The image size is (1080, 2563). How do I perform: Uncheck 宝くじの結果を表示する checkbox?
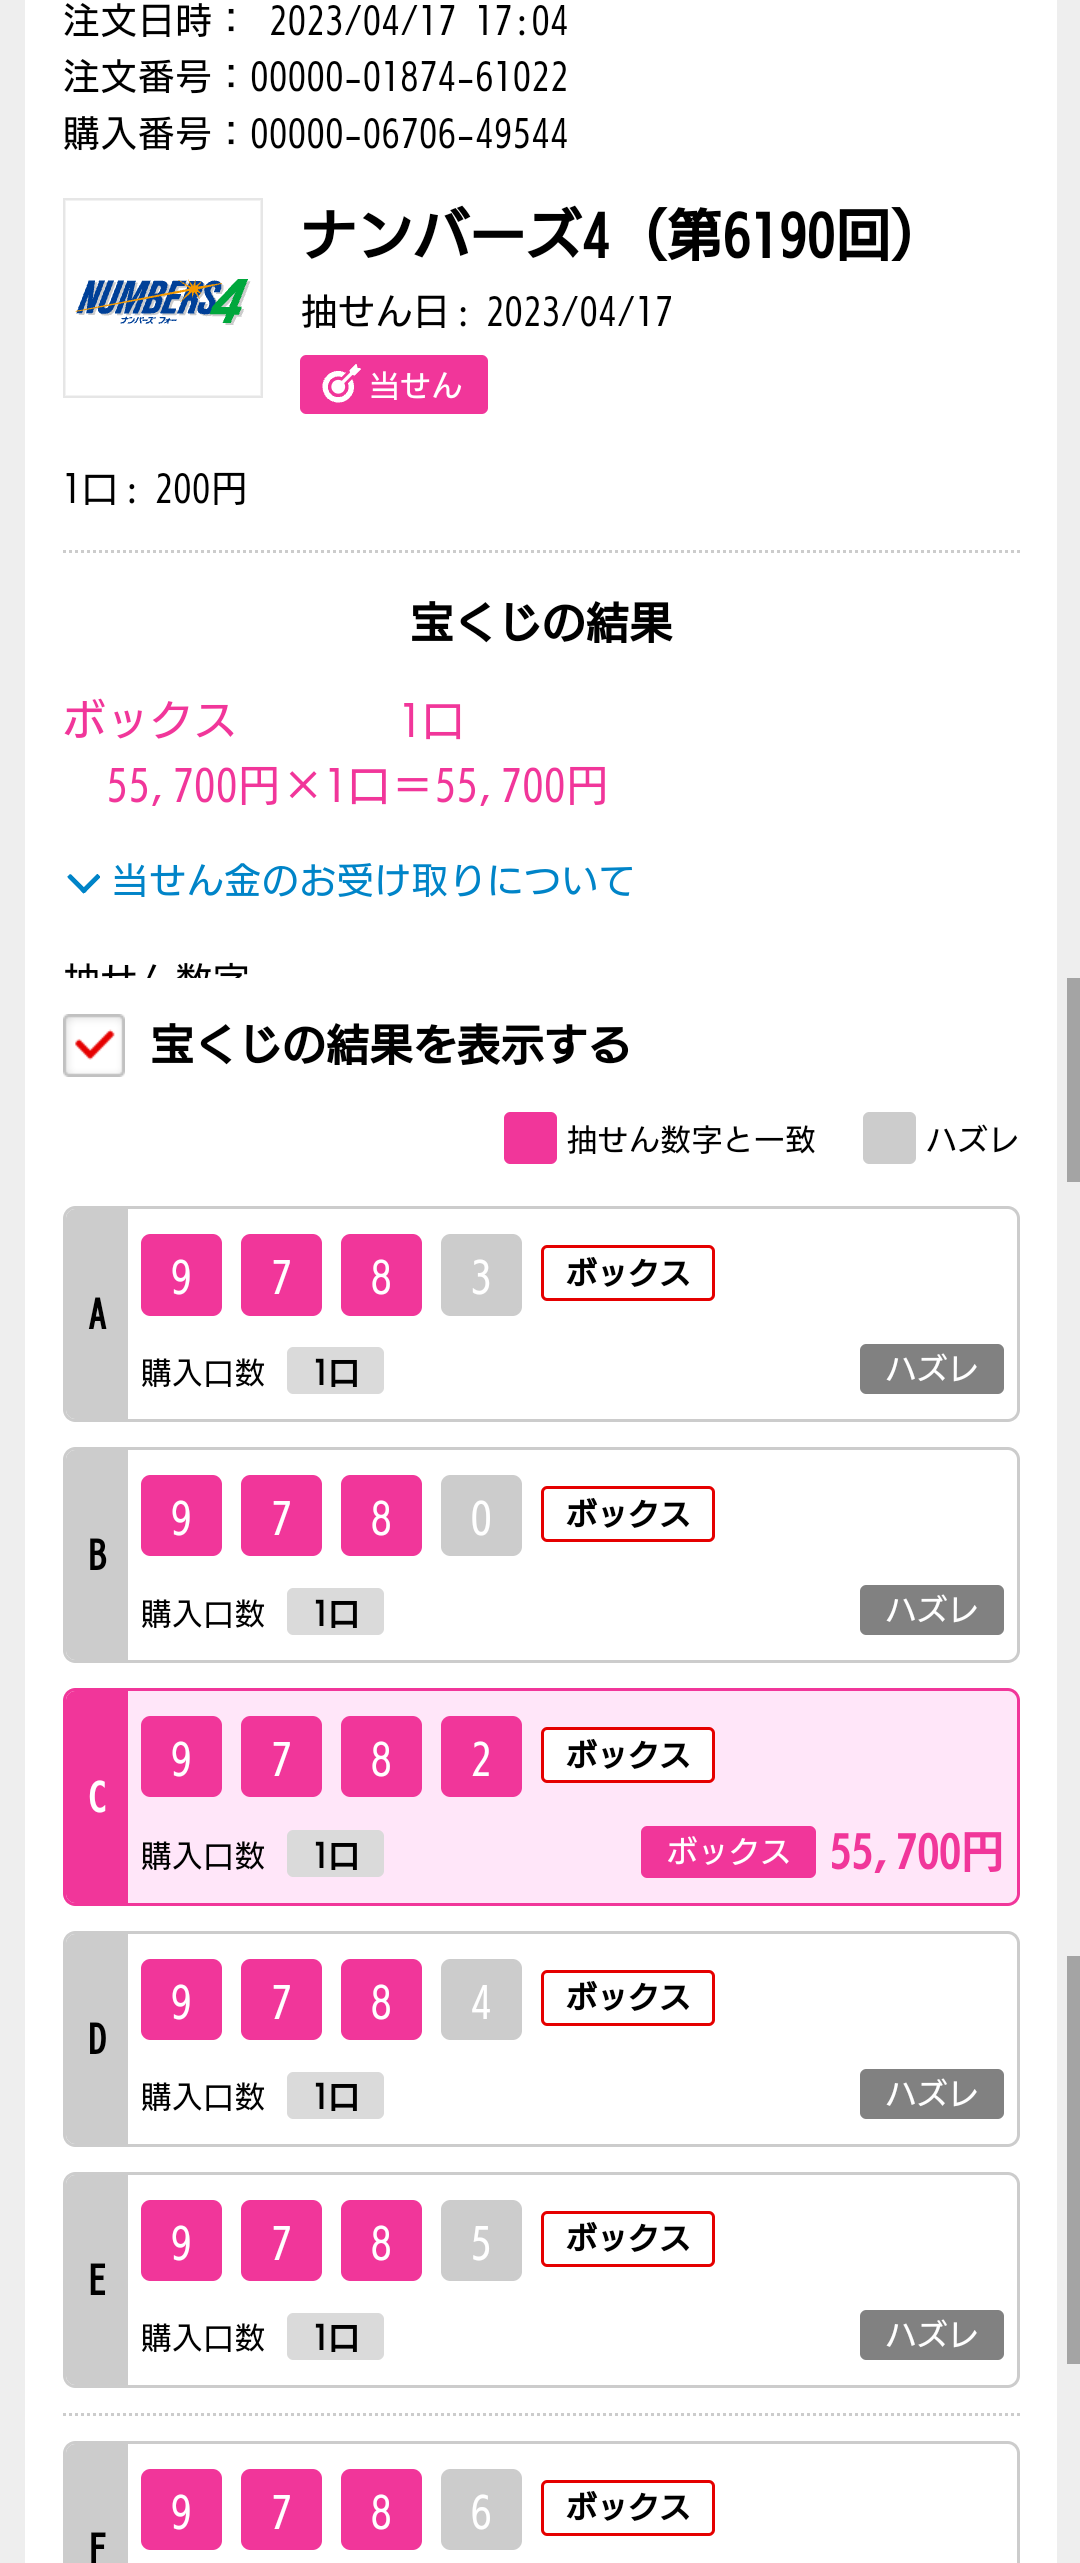pyautogui.click(x=94, y=1045)
